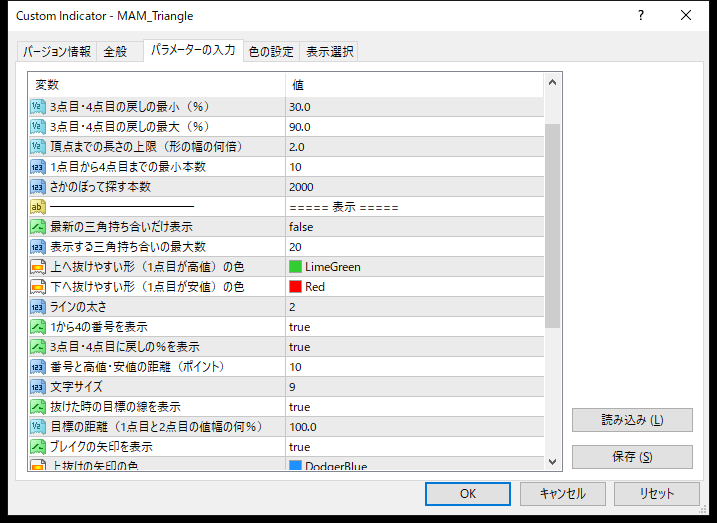The image size is (717, 523).
Task: Click the bool icon beside 3点目・4点目に戻しの%を表示
Action: pos(38,347)
